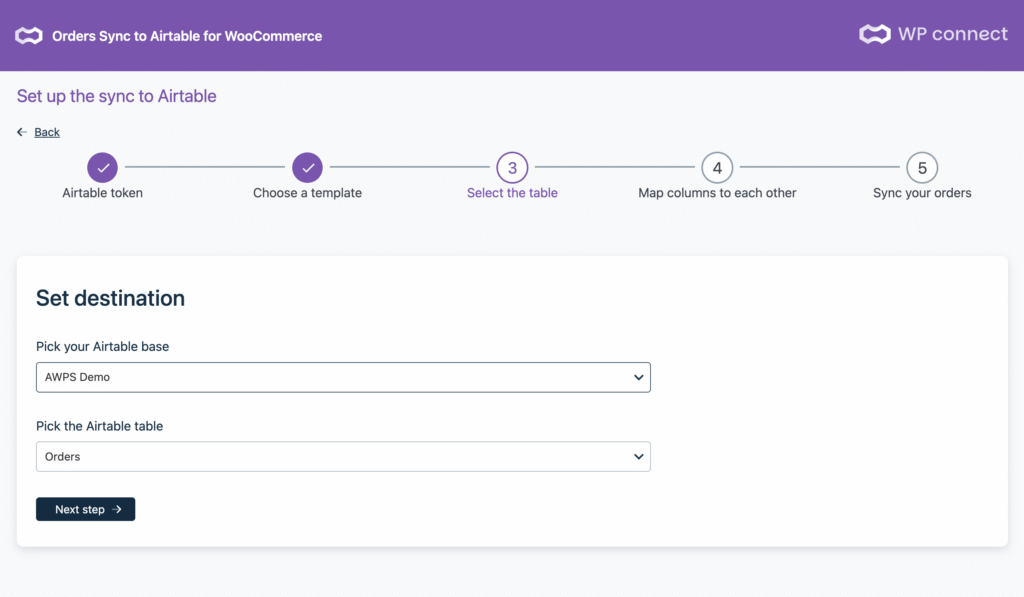Click the chevron on the Airtable base selector
The height and width of the screenshot is (597, 1024).
pos(639,378)
